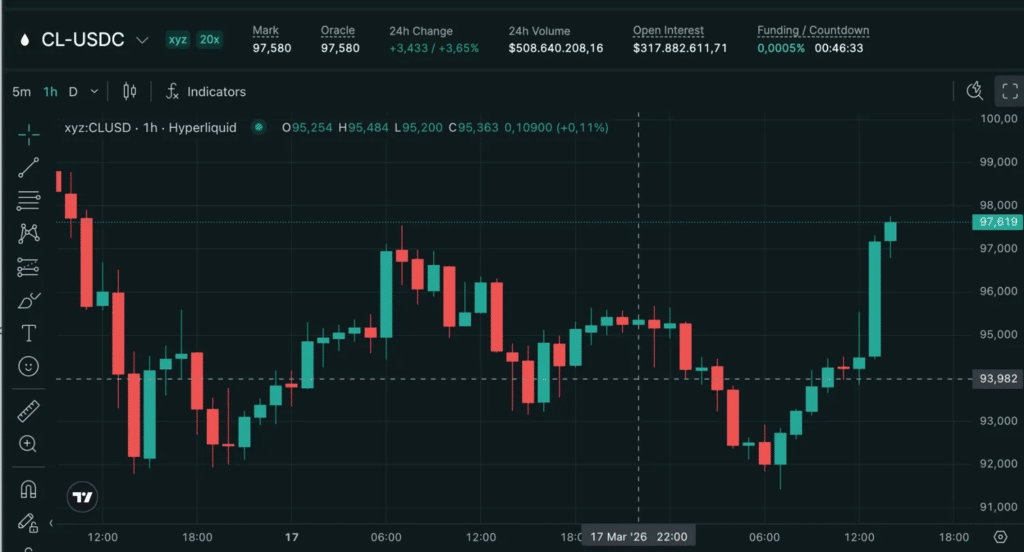Click the 97,619 current price label
The width and height of the screenshot is (1024, 552).
coord(997,222)
